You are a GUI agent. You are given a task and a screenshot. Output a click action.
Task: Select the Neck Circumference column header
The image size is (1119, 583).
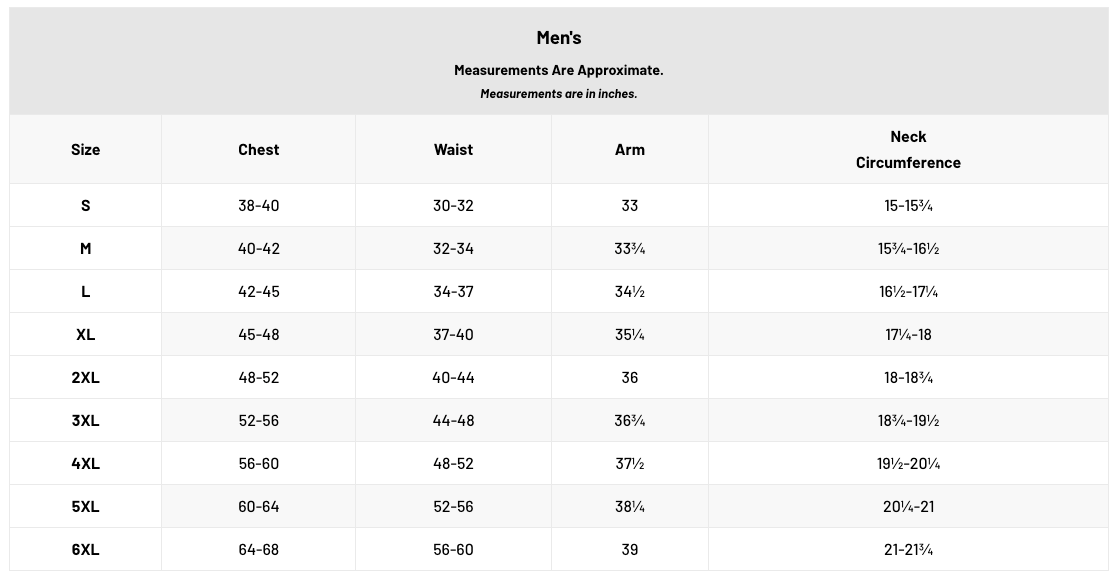(x=908, y=150)
